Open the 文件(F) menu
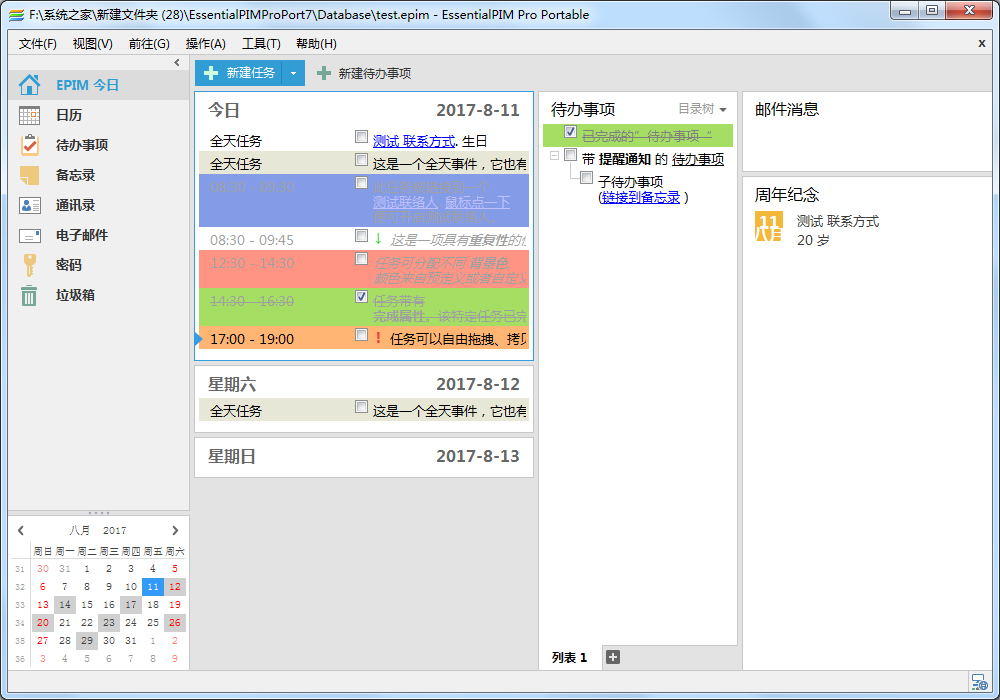 pyautogui.click(x=38, y=43)
